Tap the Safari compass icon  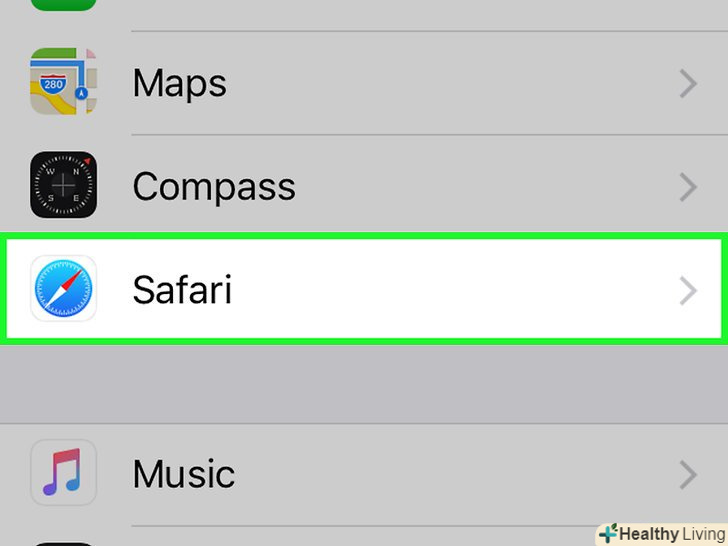63,290
